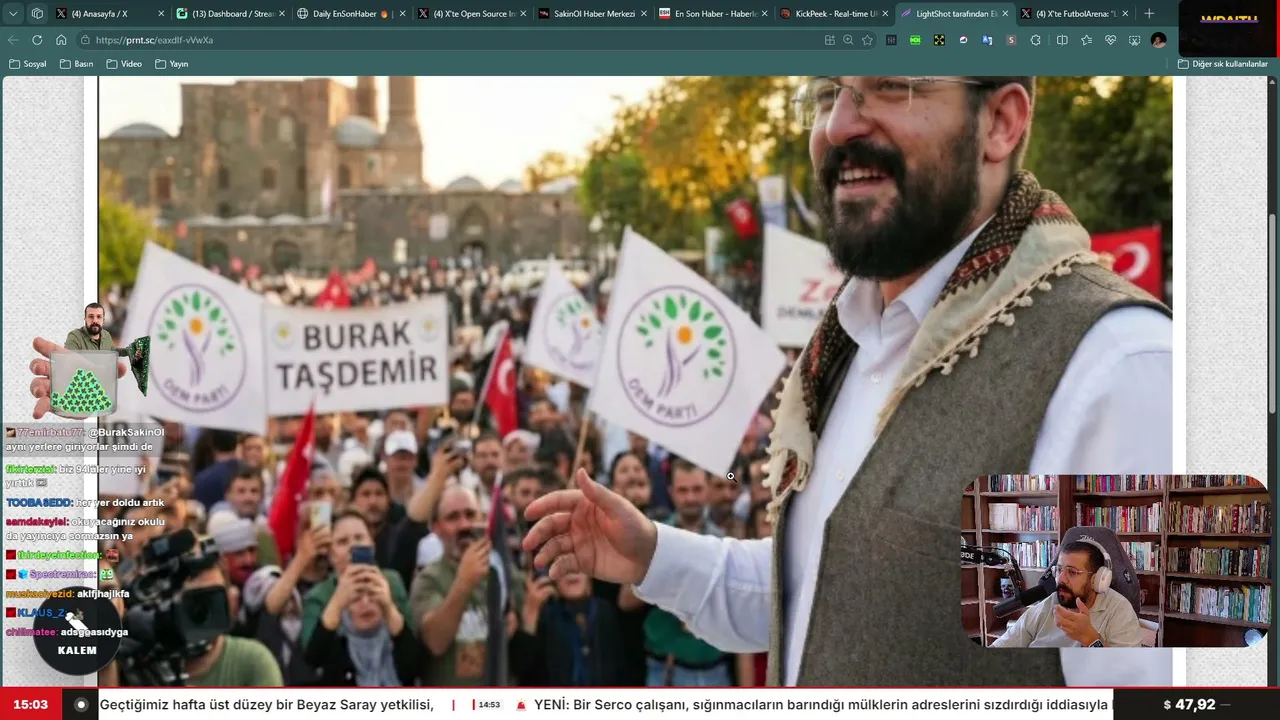
Task: Click chat username KLAUS_Z
Action: pyautogui.click(x=40, y=613)
